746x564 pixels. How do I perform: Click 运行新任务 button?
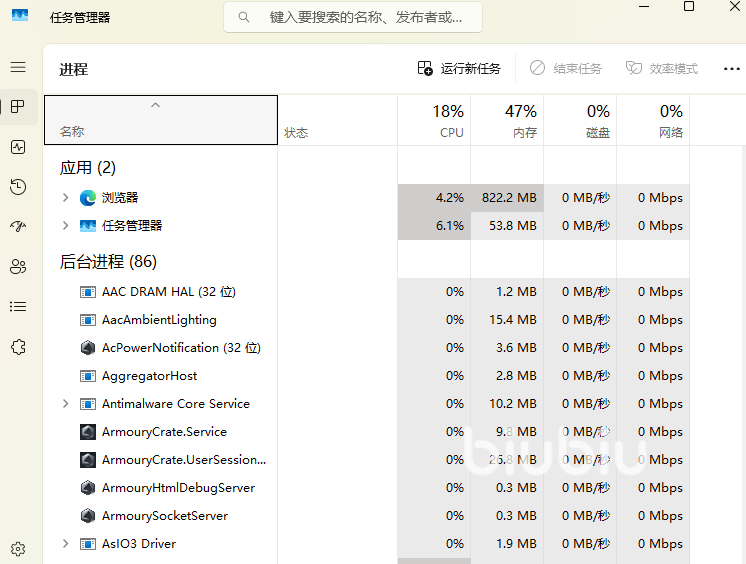pyautogui.click(x=459, y=69)
